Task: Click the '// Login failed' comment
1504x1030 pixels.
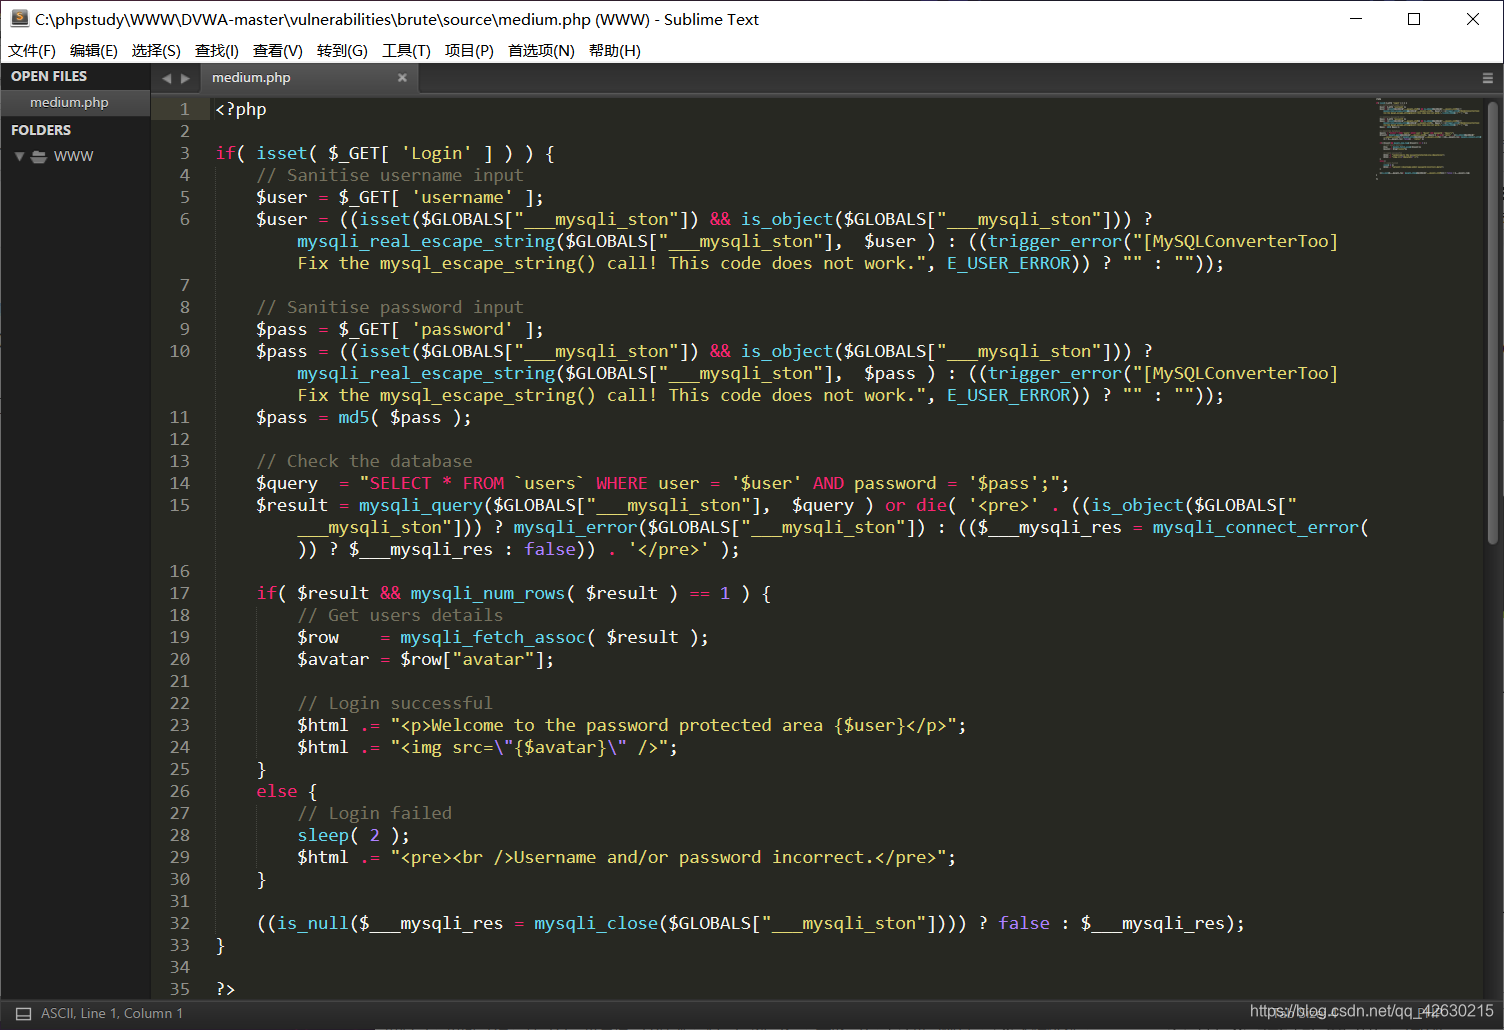Action: pos(374,813)
